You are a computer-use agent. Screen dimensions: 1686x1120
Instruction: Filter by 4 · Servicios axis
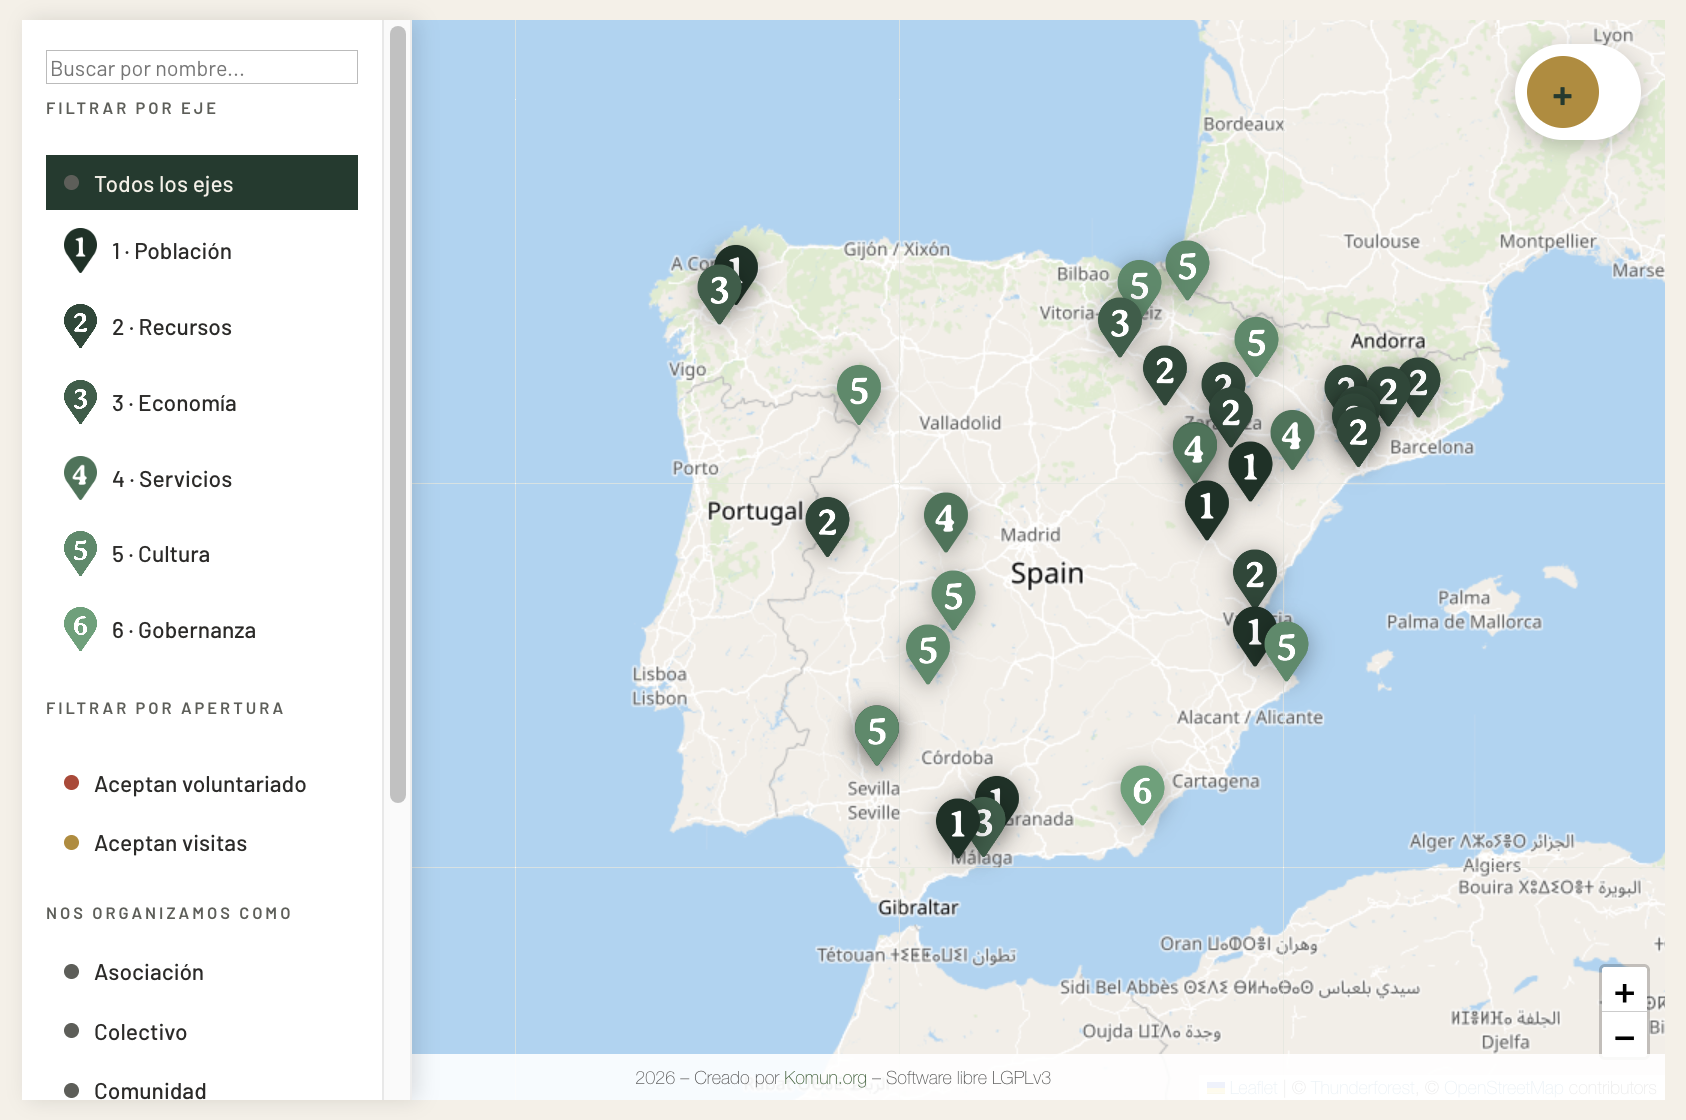point(202,479)
